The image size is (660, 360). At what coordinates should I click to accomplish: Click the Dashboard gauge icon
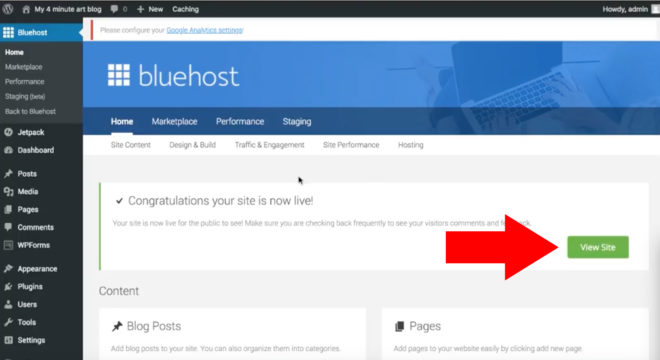coord(8,150)
